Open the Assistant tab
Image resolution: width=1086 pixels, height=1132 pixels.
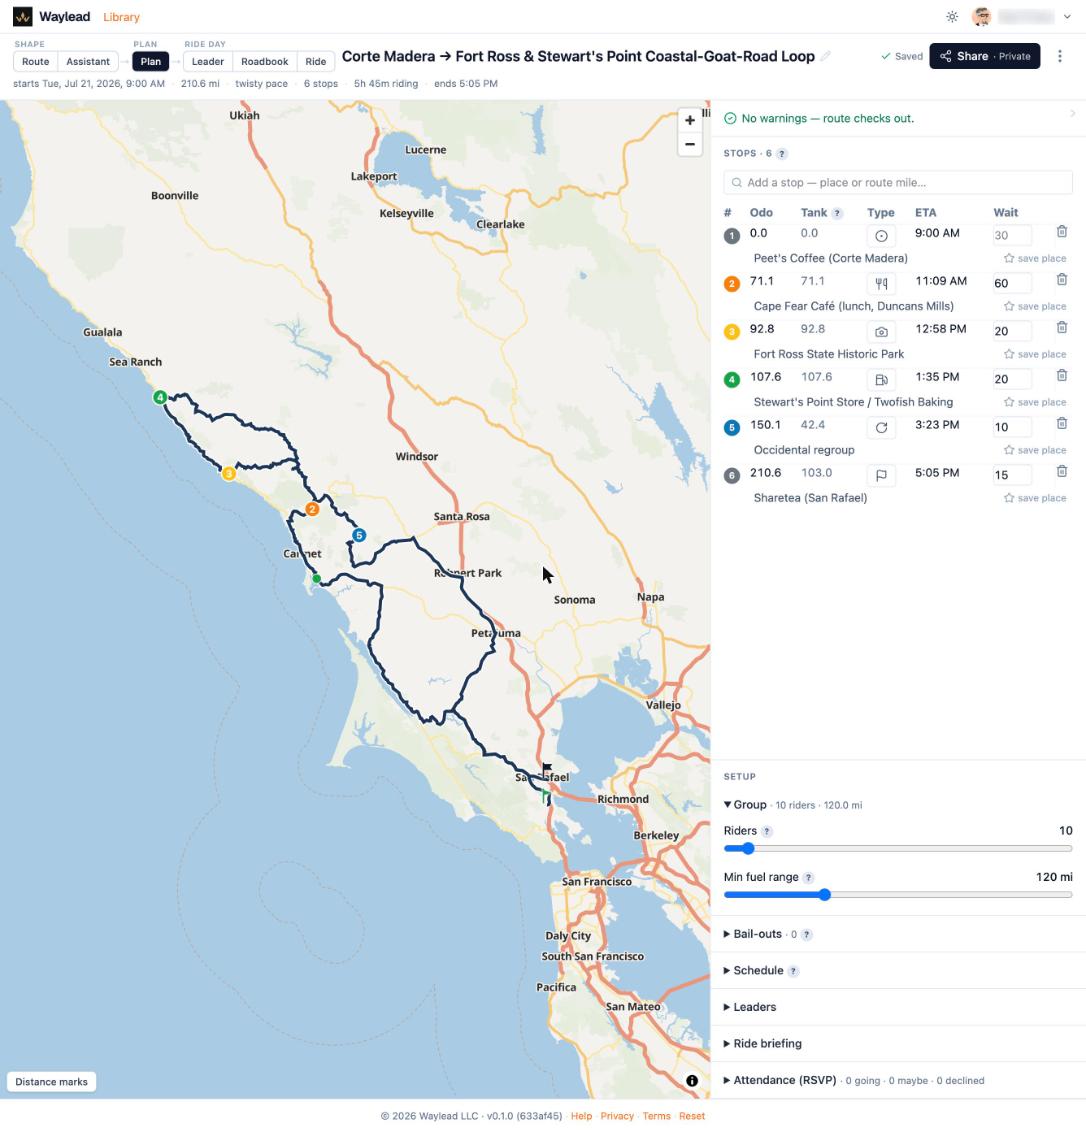point(88,61)
